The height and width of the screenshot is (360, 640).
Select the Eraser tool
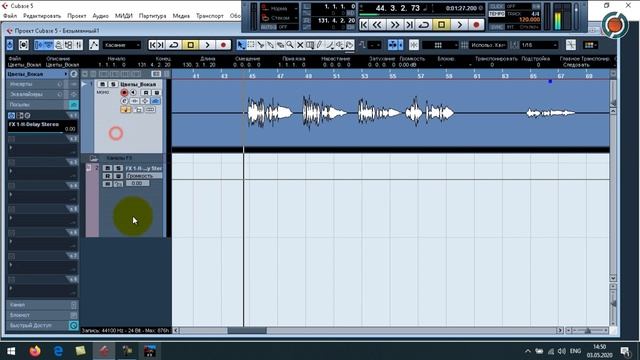(280, 45)
